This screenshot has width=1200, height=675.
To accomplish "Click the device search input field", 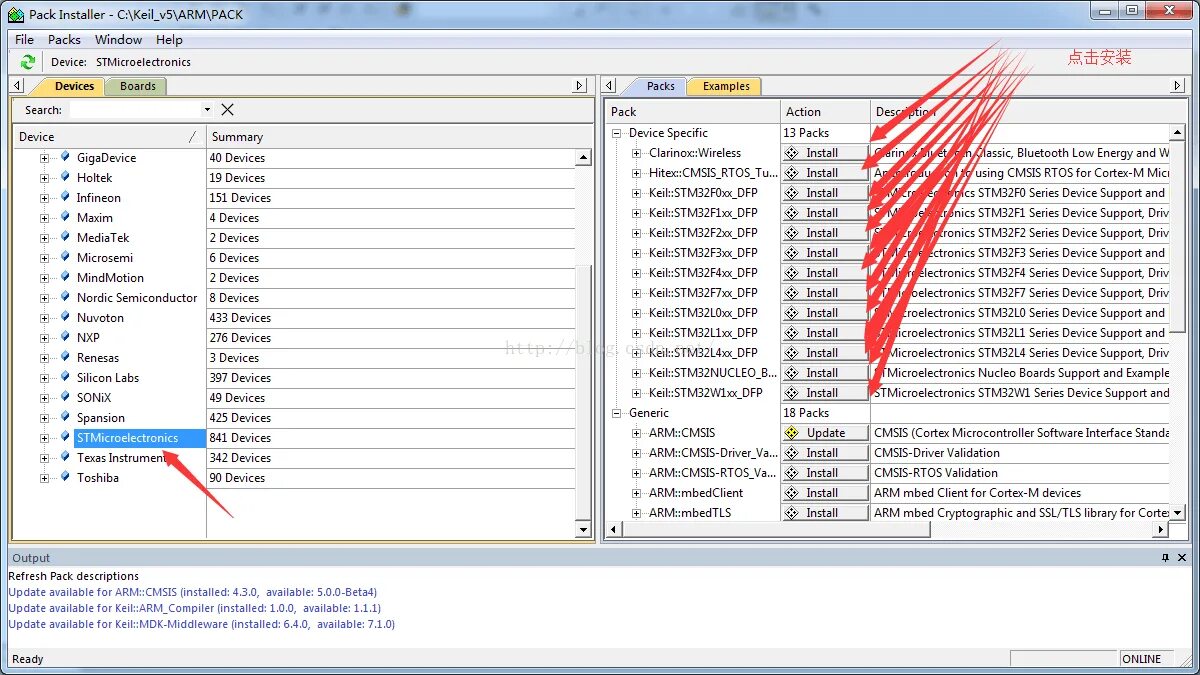I will 135,109.
